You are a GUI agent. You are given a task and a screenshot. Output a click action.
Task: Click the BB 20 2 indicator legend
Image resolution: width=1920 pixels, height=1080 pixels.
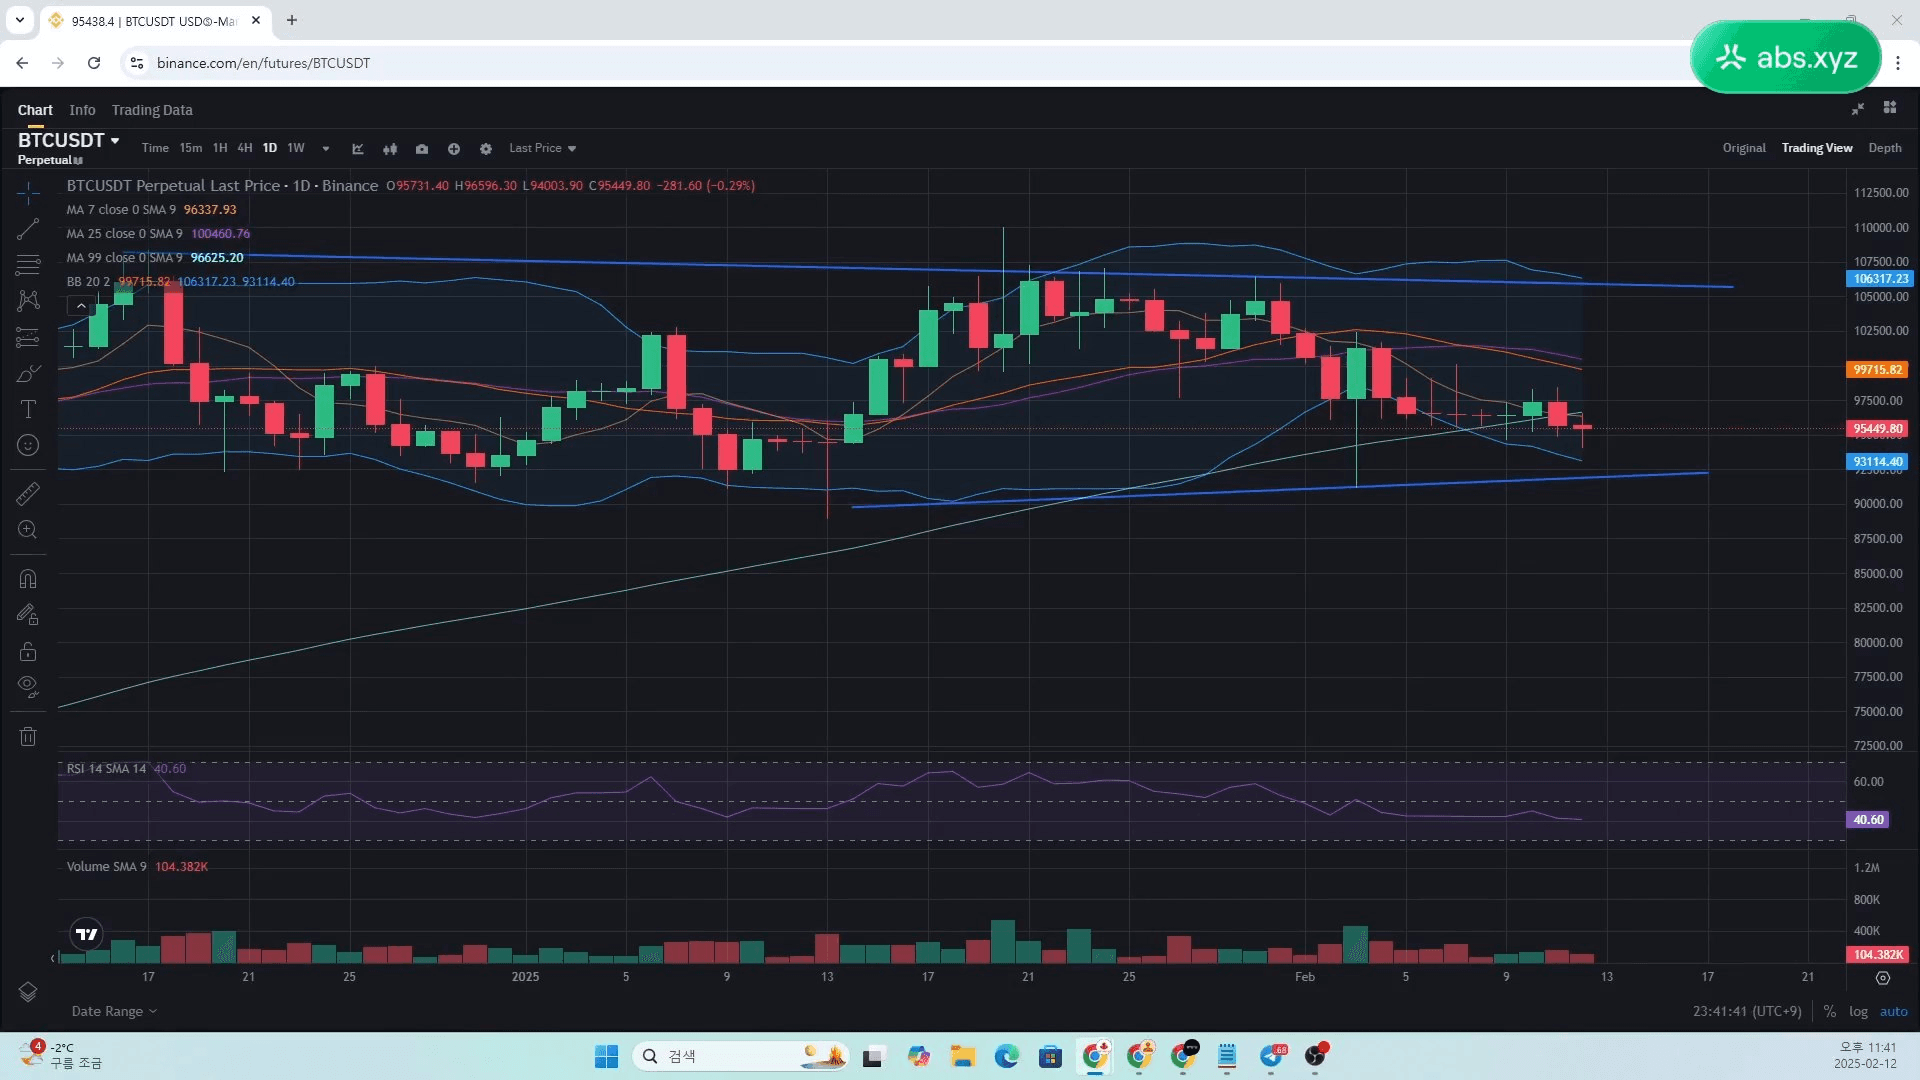(x=180, y=282)
